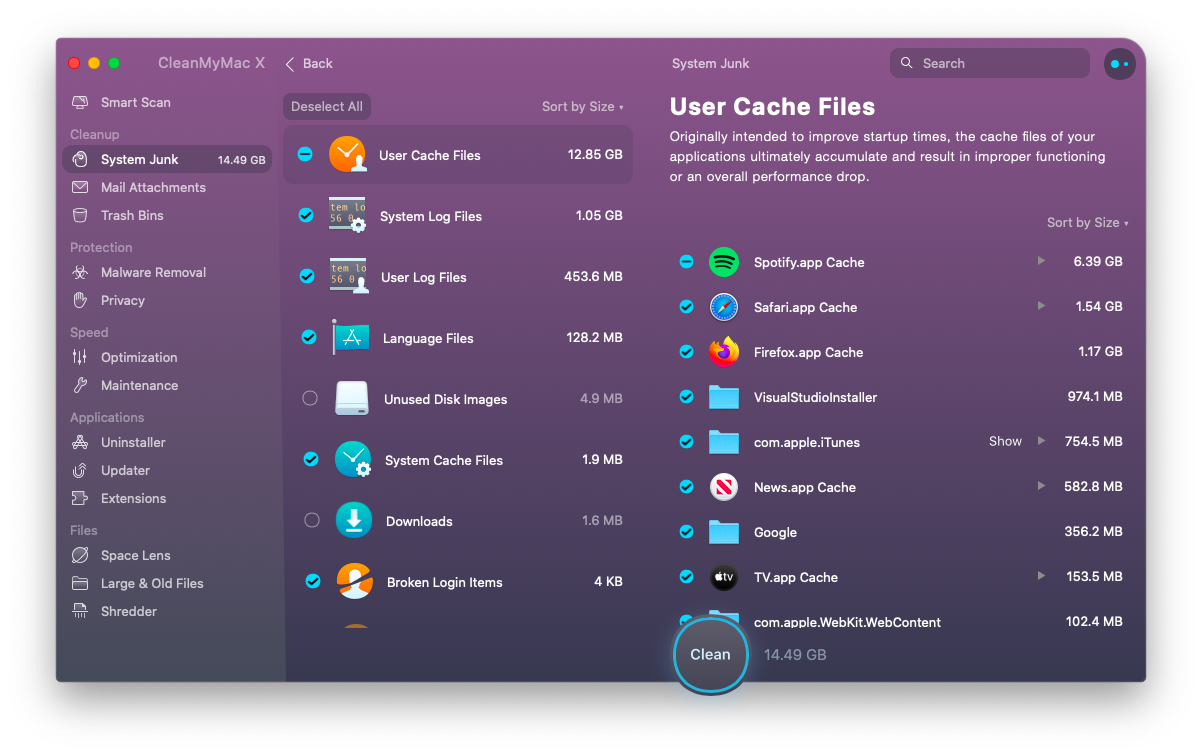Click the News app icon

pos(724,487)
